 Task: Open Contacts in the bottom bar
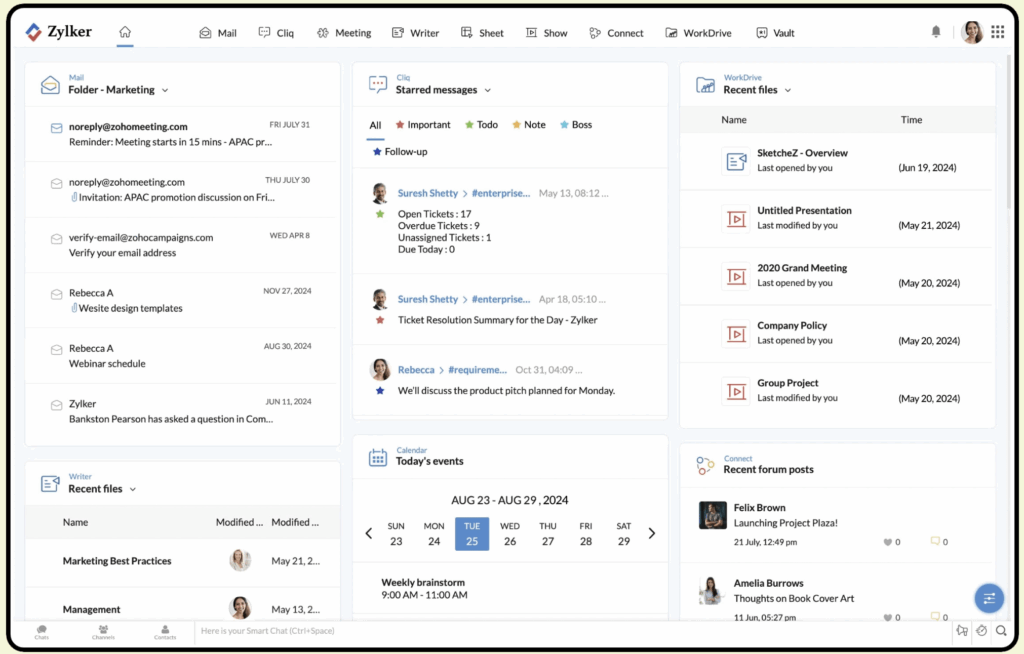pos(165,631)
